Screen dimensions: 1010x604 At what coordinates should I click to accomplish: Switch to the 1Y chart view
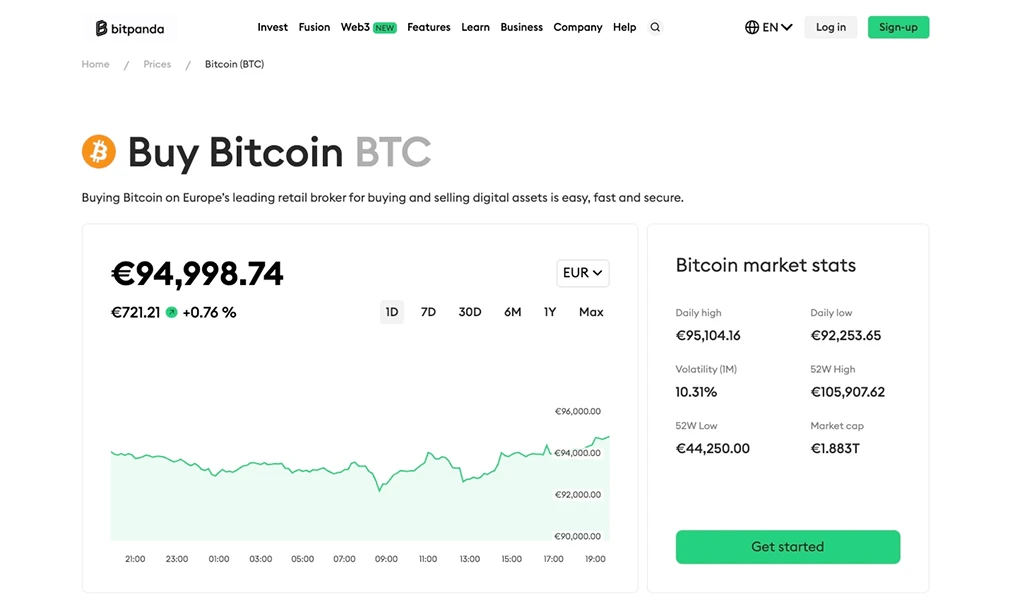[x=549, y=311]
